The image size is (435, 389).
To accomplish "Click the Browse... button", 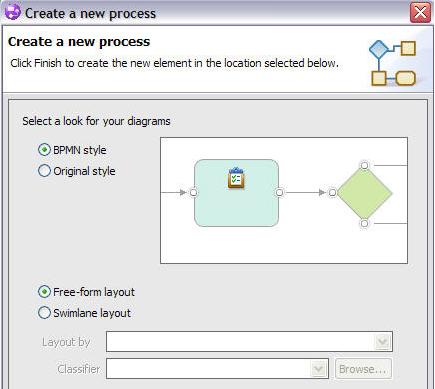I will (363, 369).
